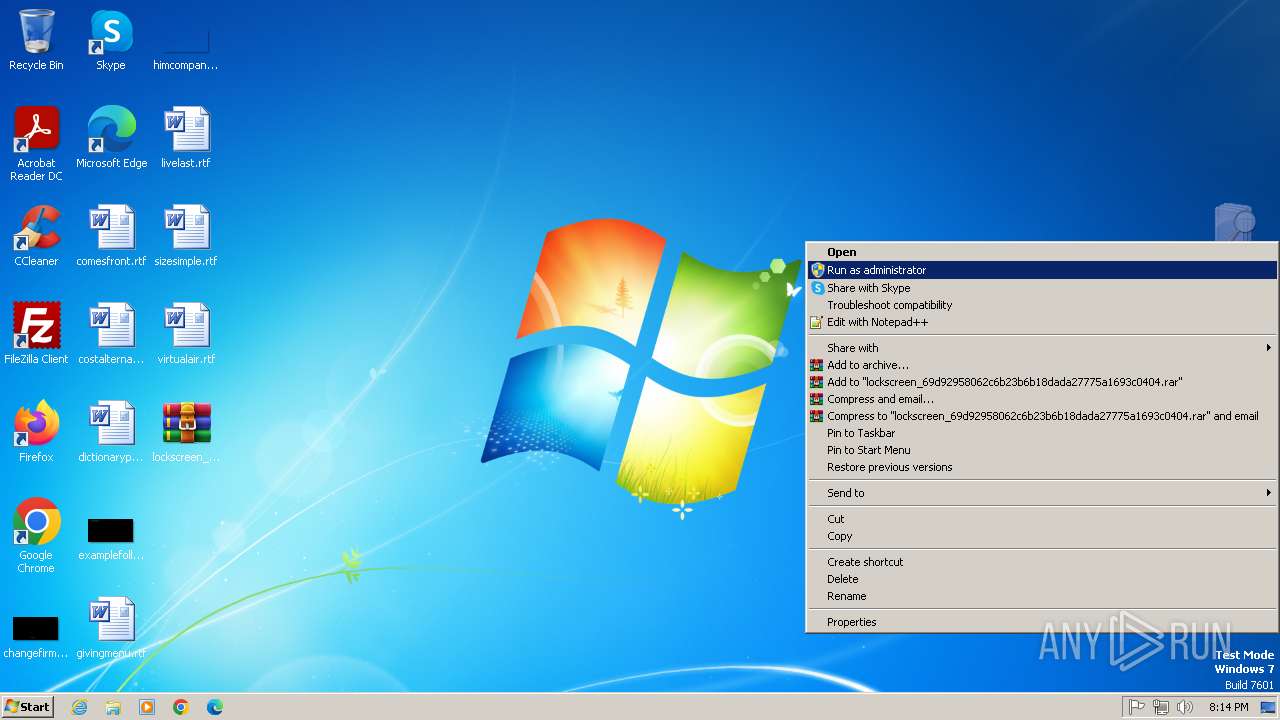The width and height of the screenshot is (1280, 720).
Task: Choose Run as administrator
Action: click(x=1042, y=270)
